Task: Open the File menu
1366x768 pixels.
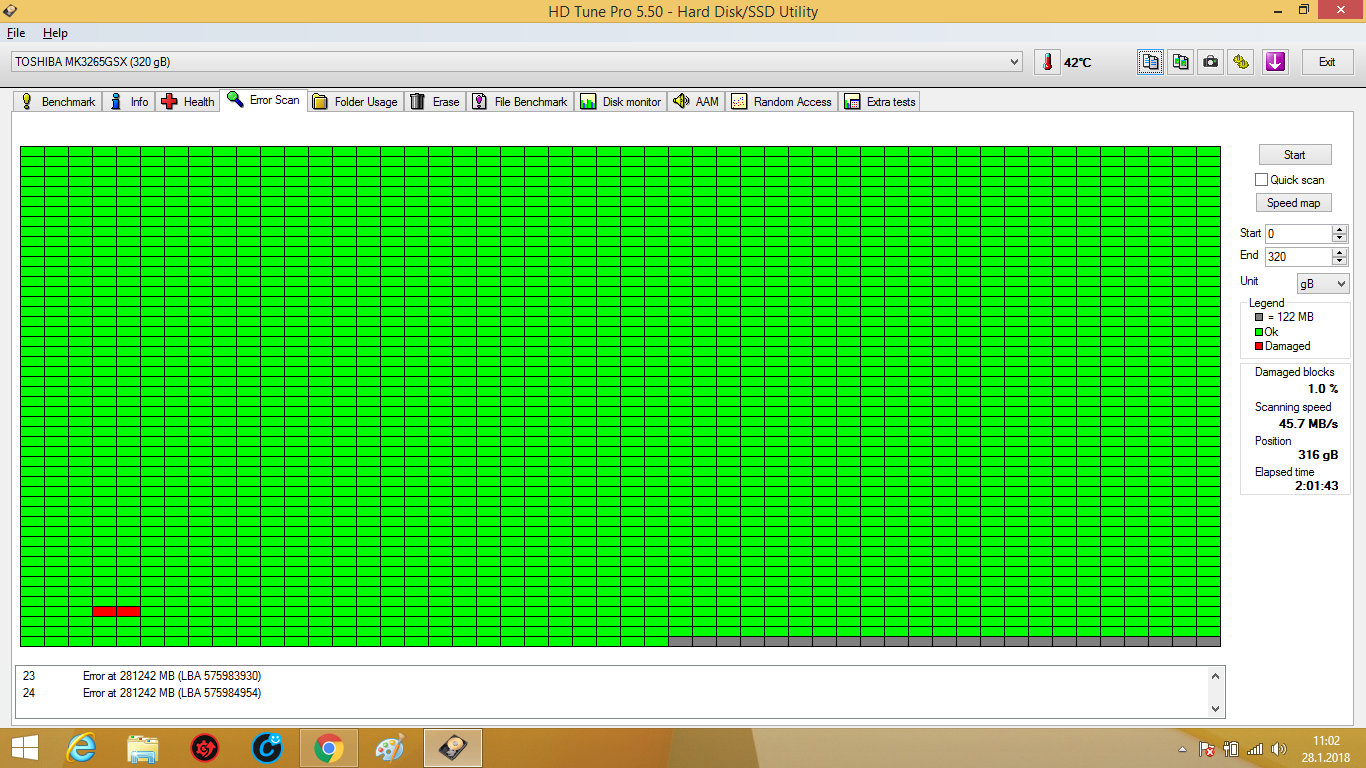Action: click(16, 33)
